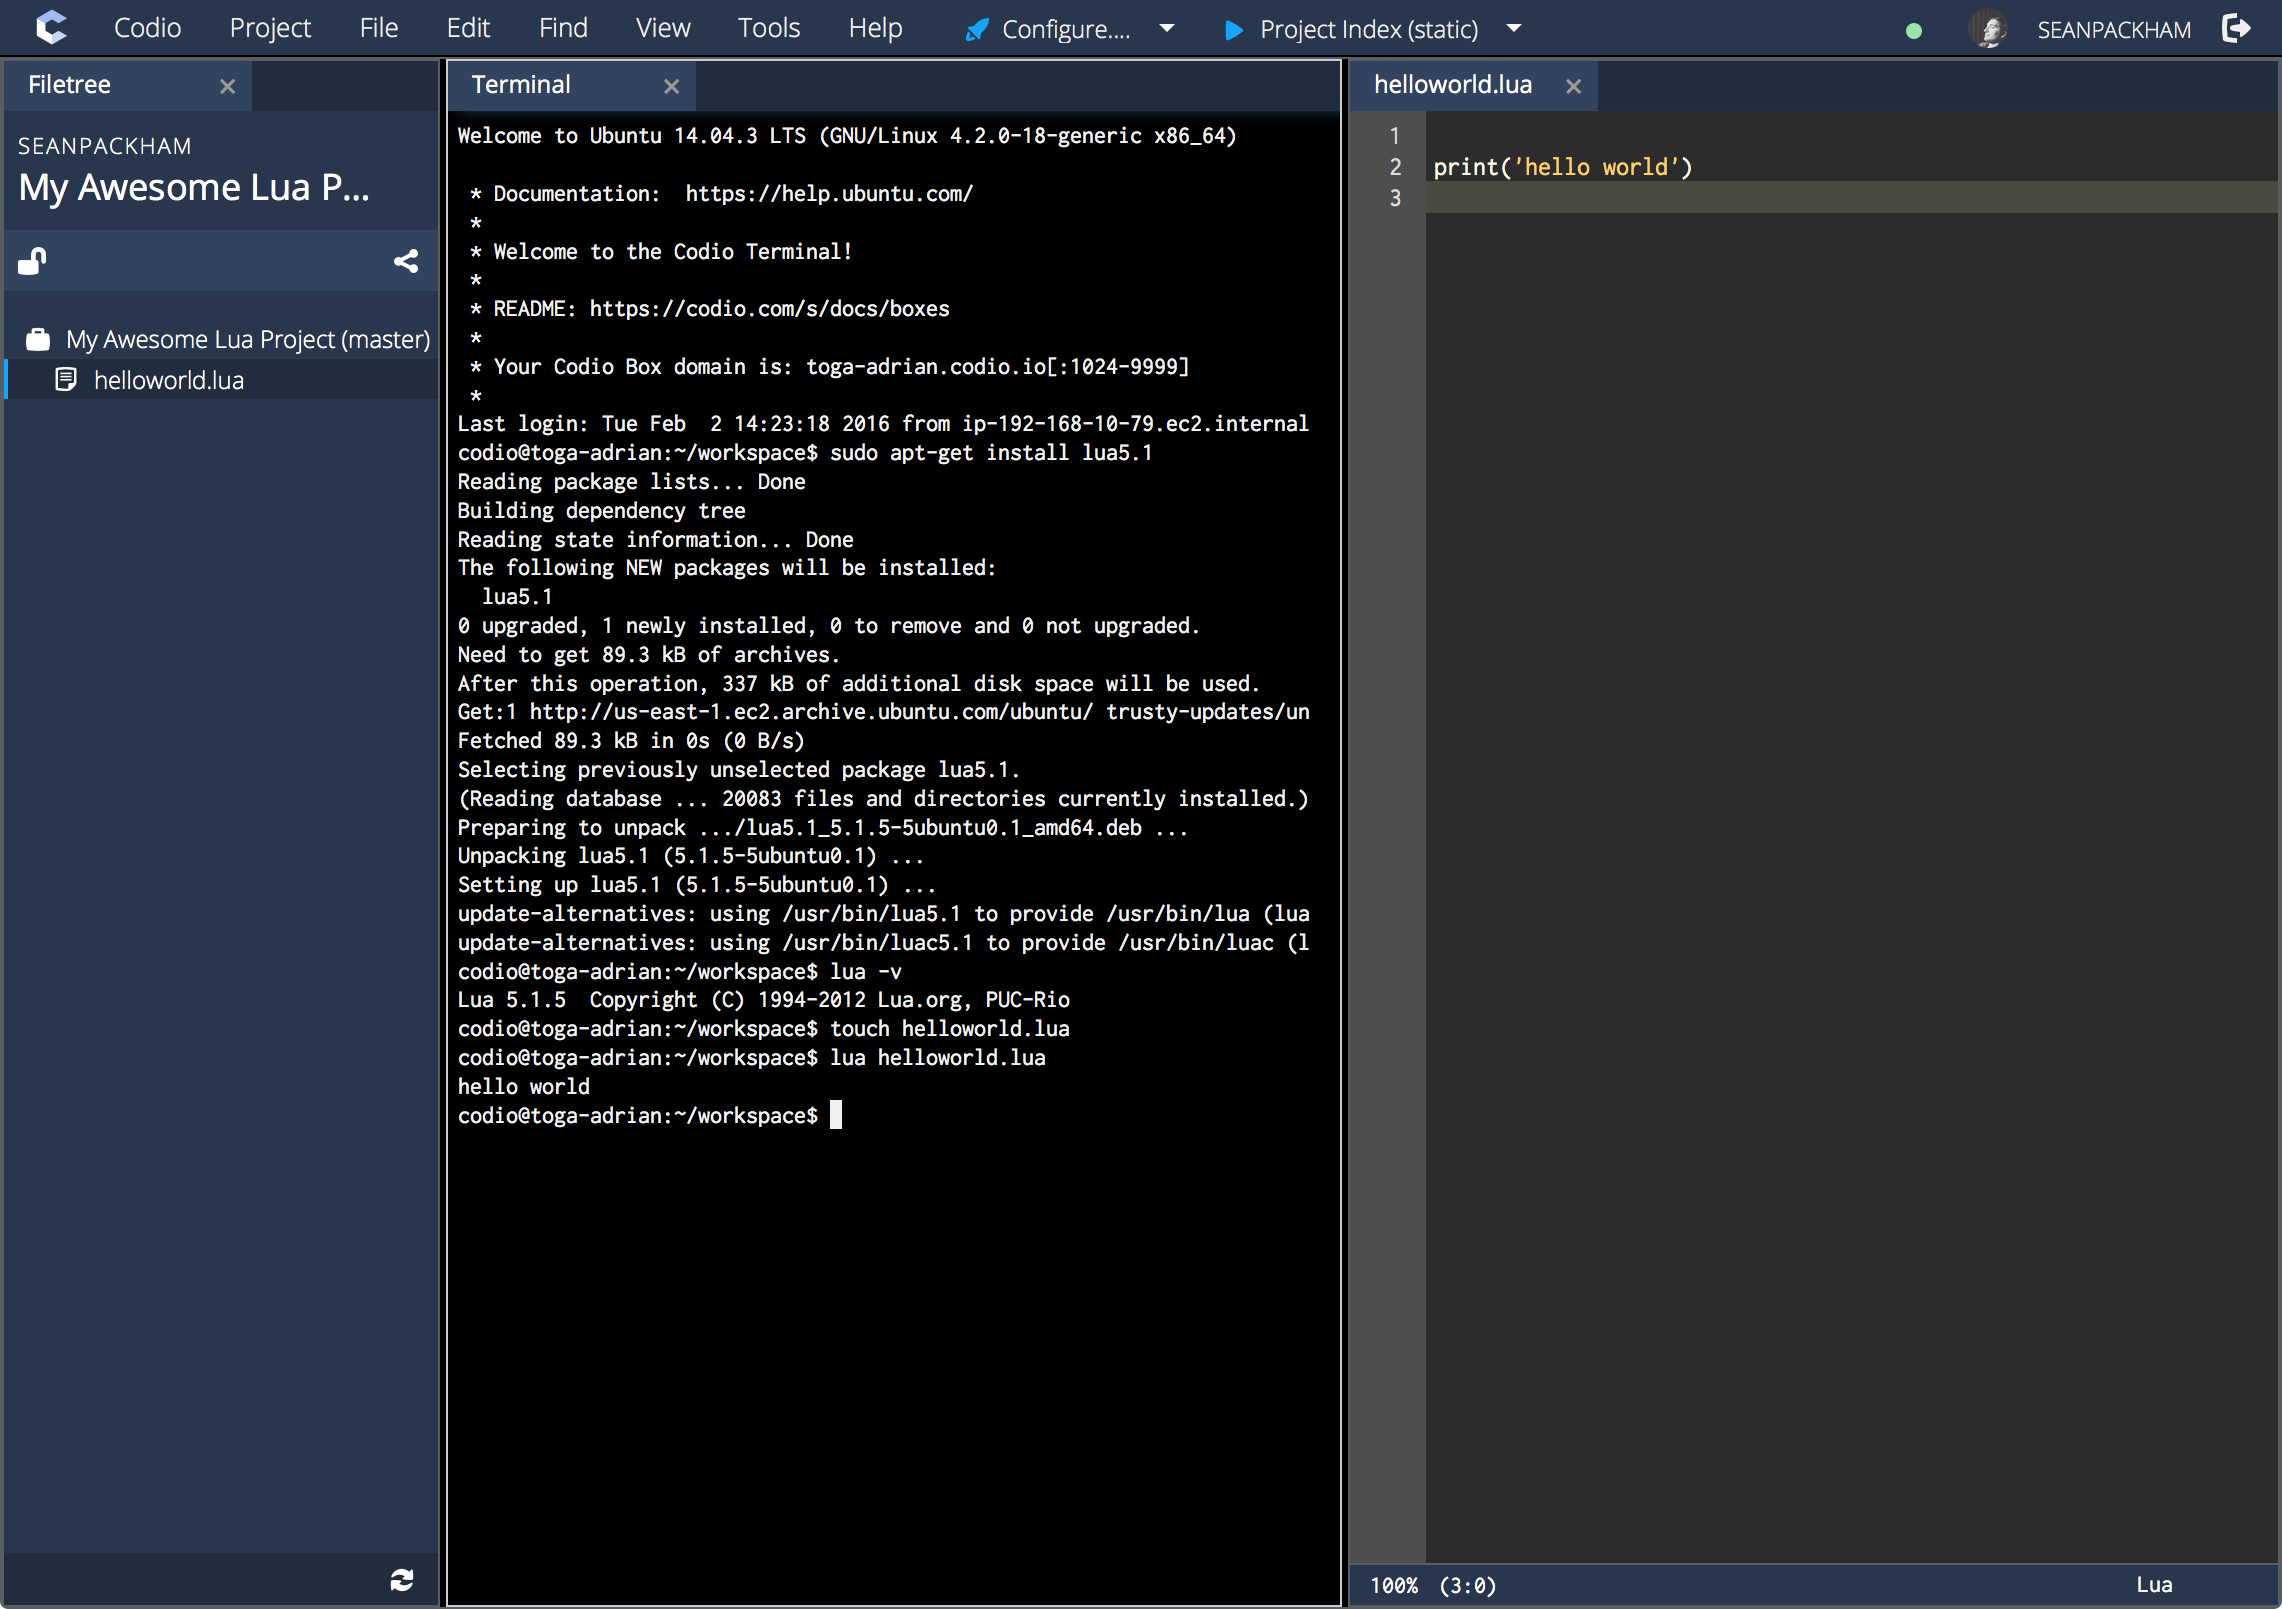Open the user profile avatar
This screenshot has height=1609, width=2282.
(1989, 29)
